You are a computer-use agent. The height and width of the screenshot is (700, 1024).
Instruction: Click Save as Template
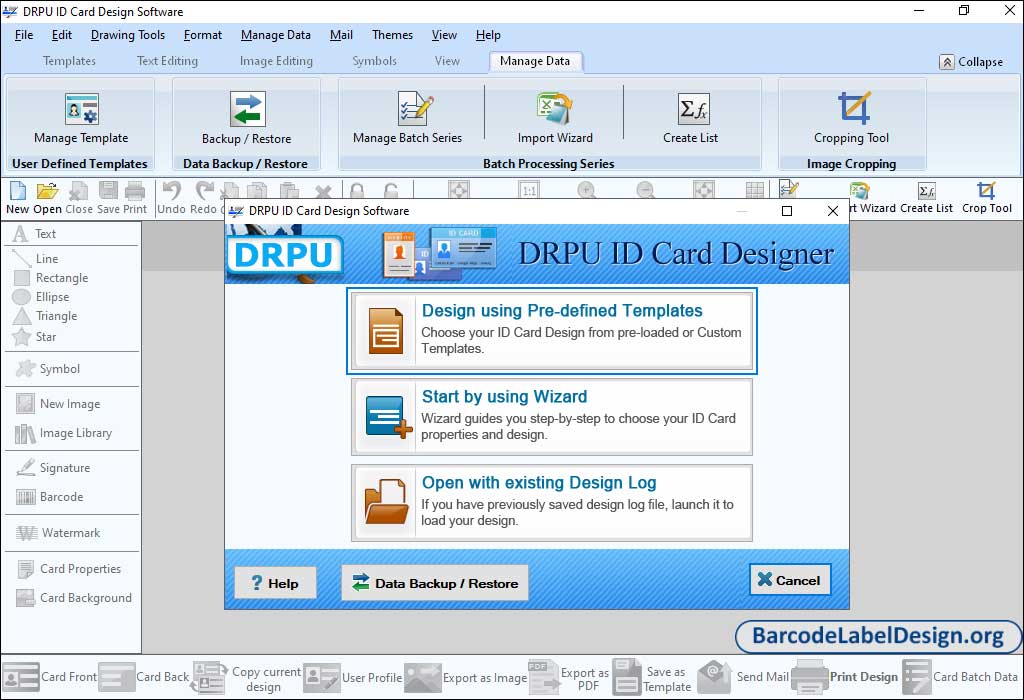coord(652,677)
